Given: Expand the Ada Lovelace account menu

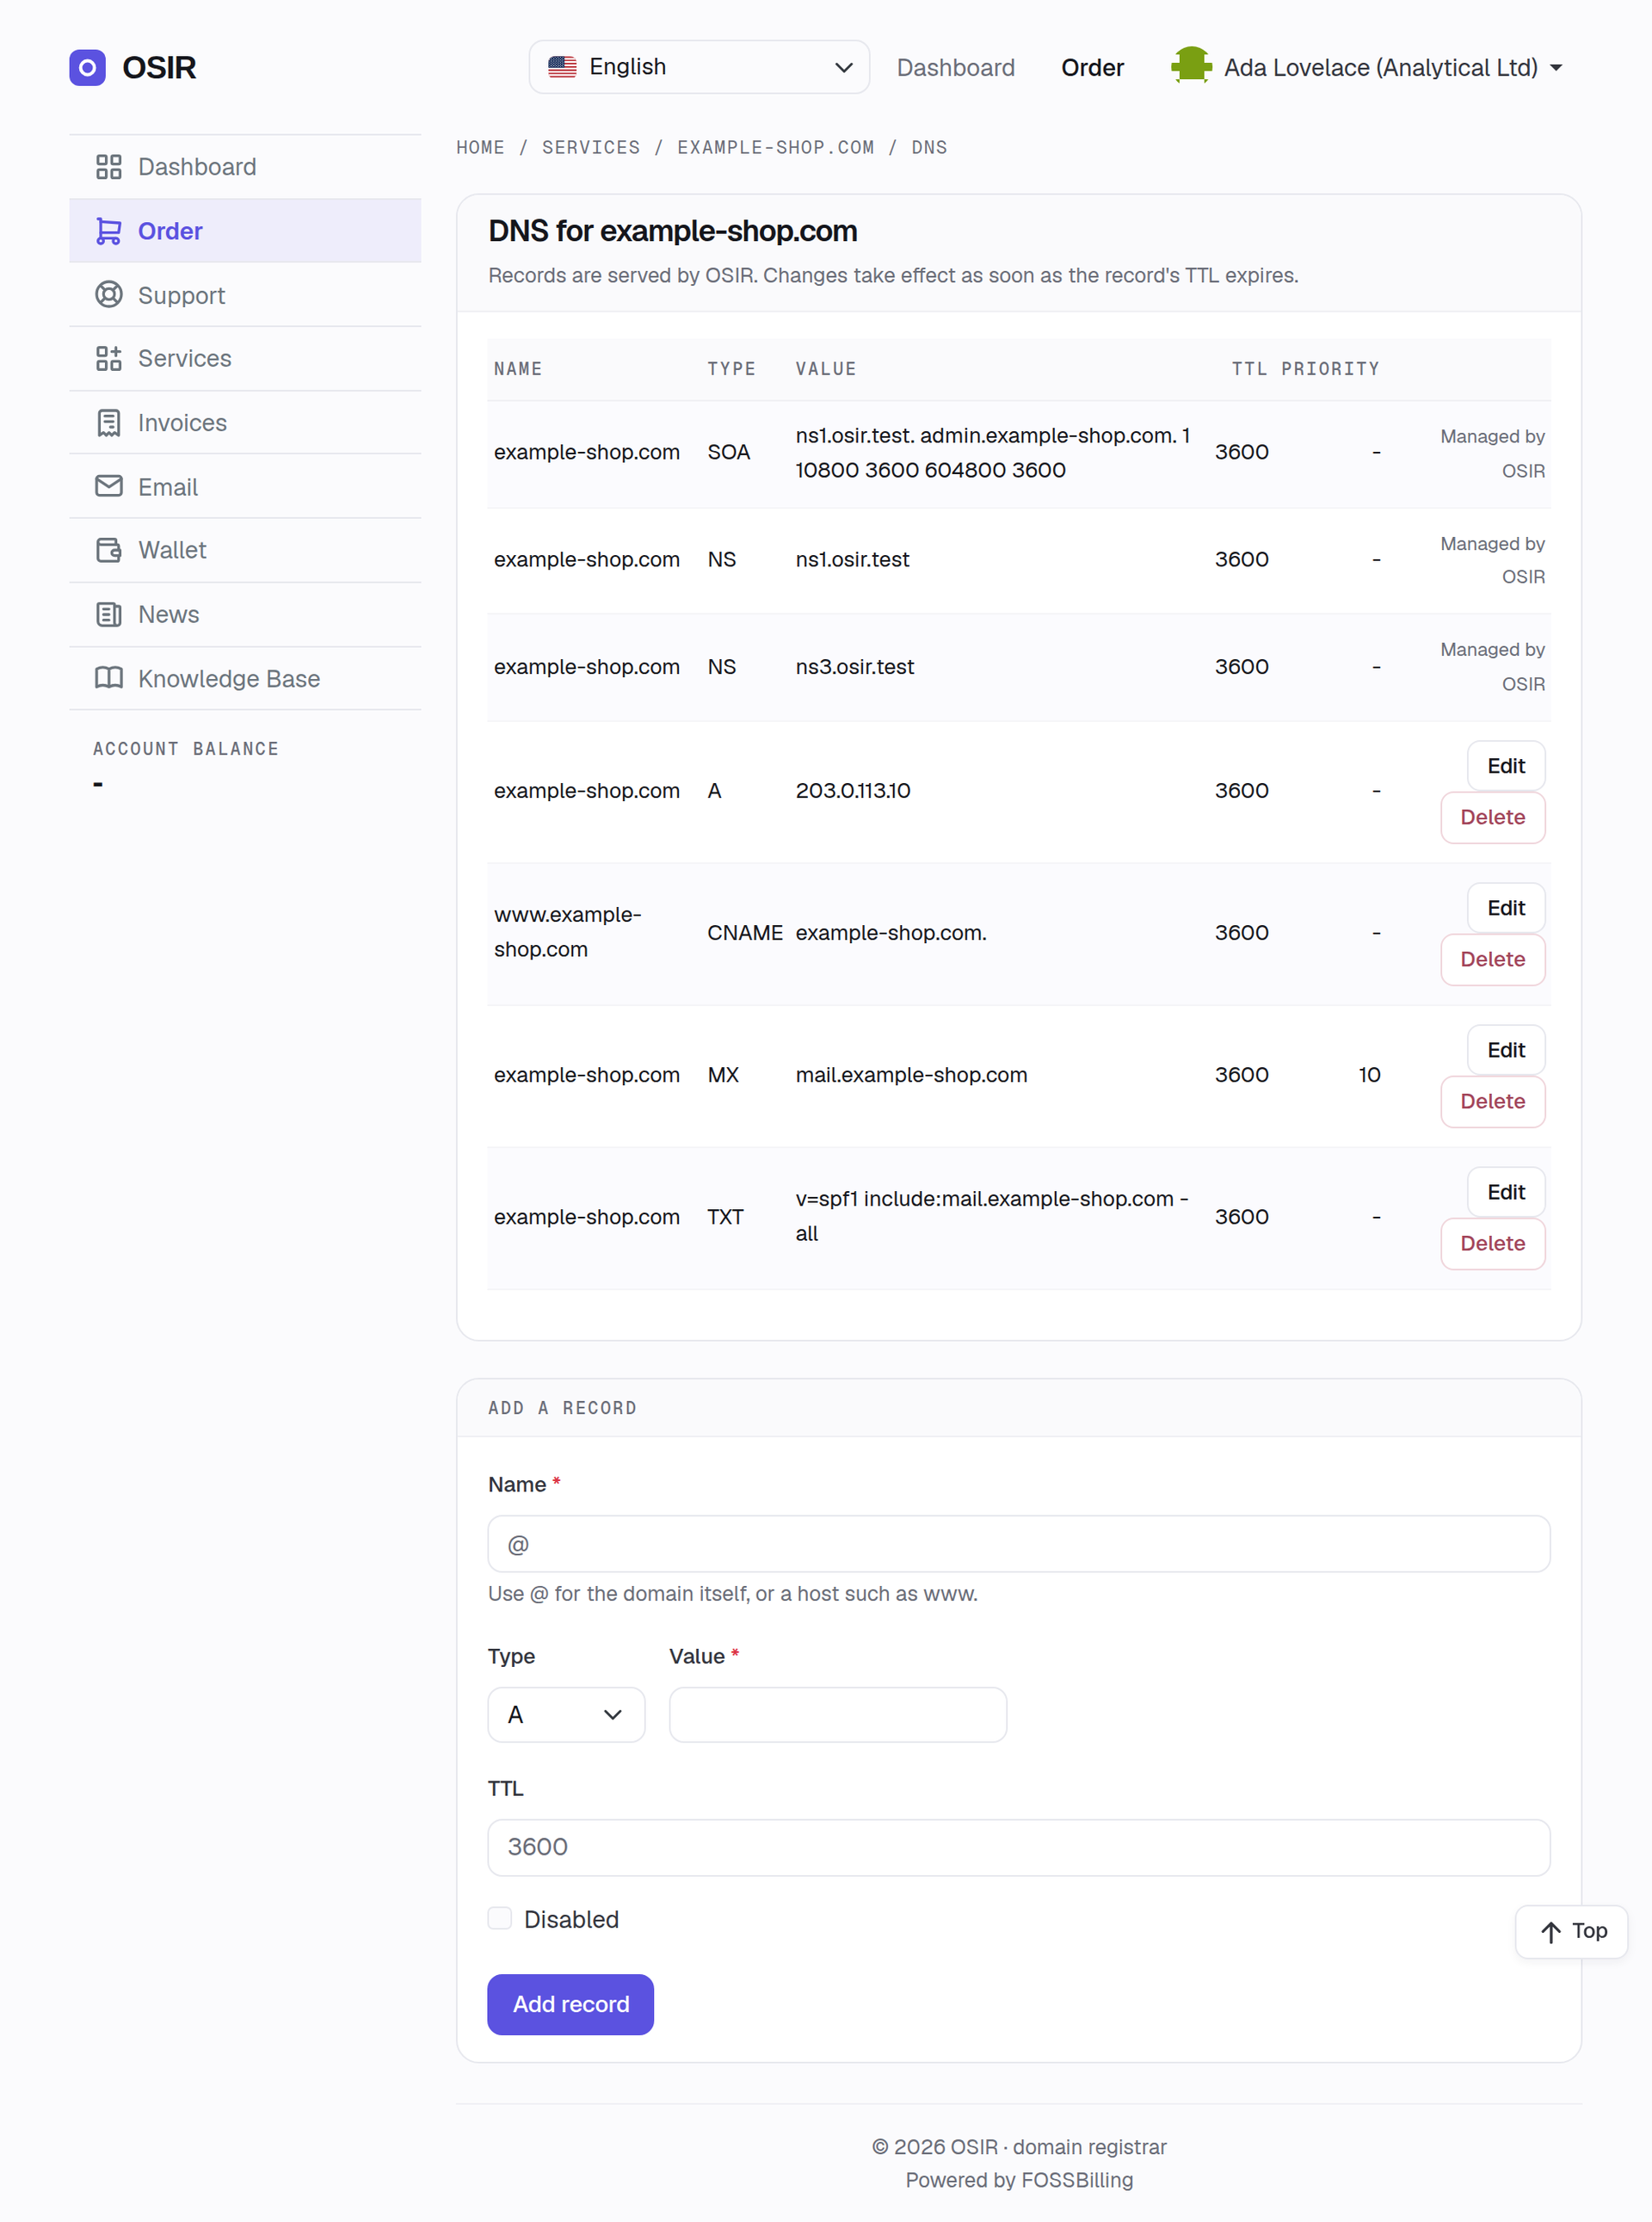Looking at the screenshot, I should click(x=1367, y=67).
